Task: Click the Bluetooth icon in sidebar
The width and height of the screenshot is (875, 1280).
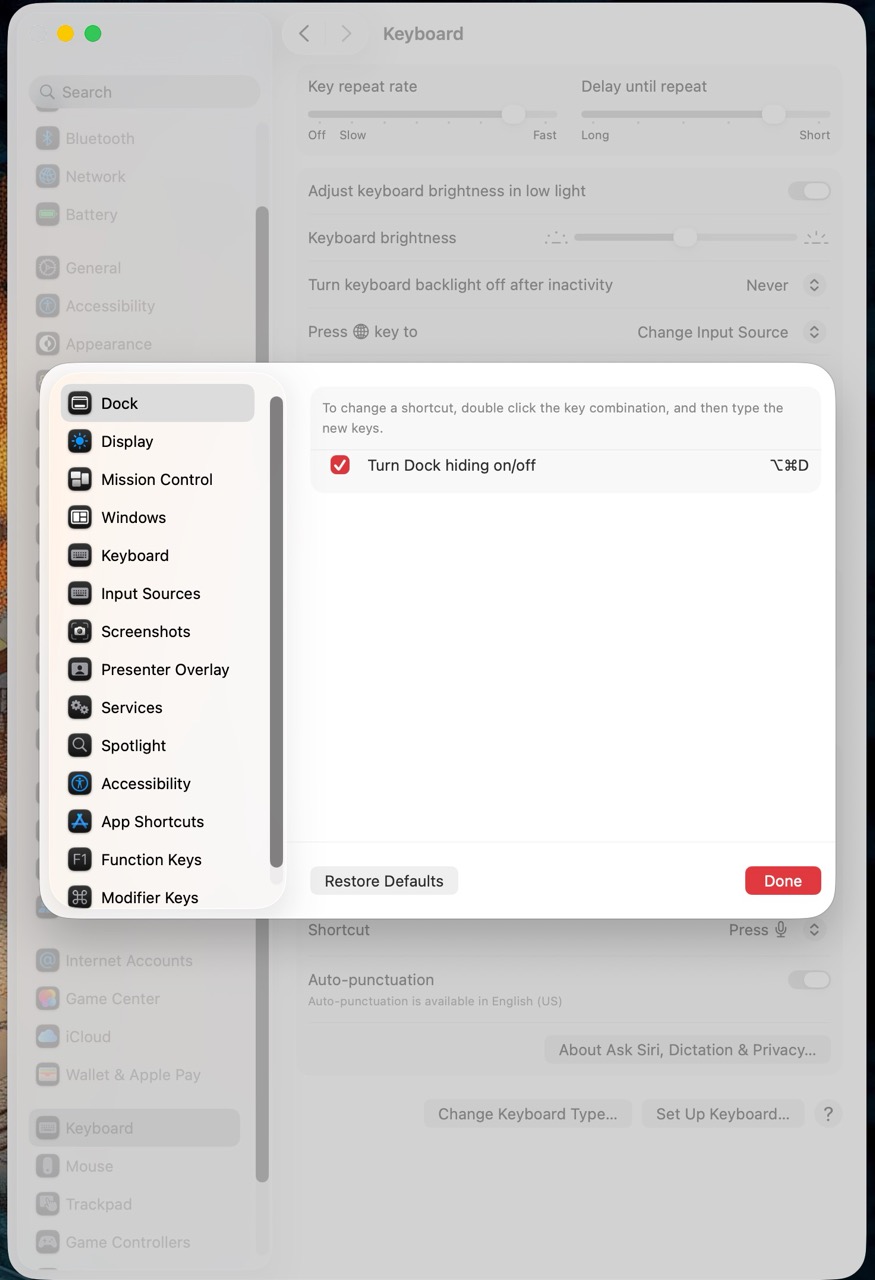Action: pos(48,138)
